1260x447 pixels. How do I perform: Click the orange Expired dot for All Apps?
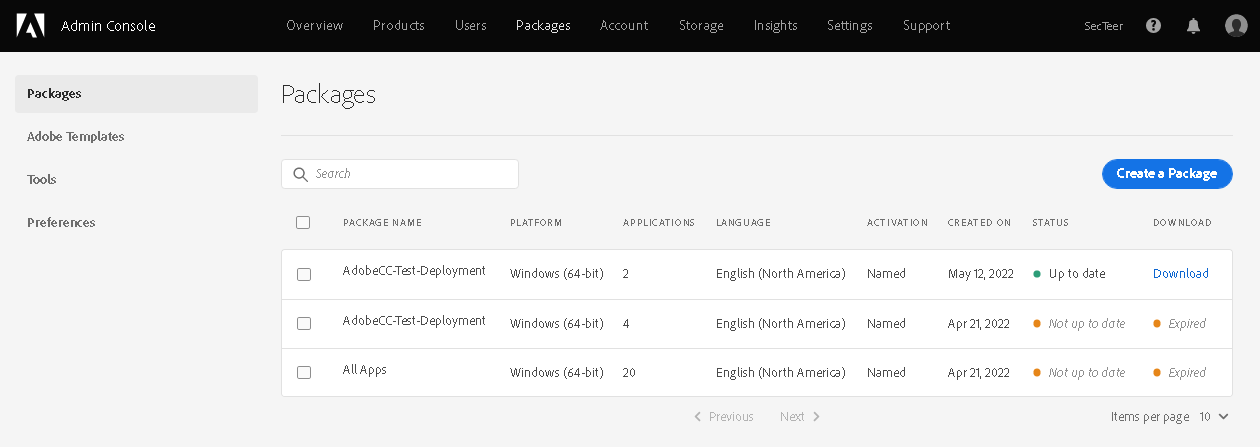pyautogui.click(x=1157, y=373)
